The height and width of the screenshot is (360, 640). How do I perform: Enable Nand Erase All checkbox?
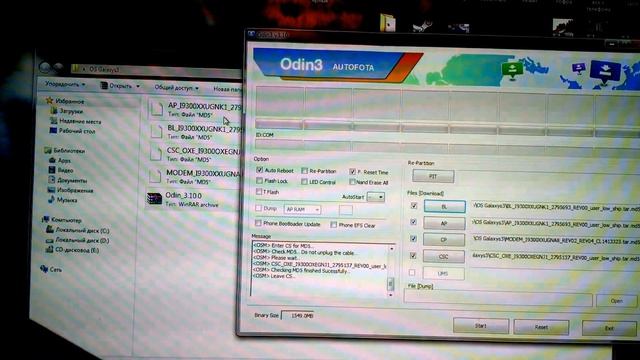tap(352, 182)
